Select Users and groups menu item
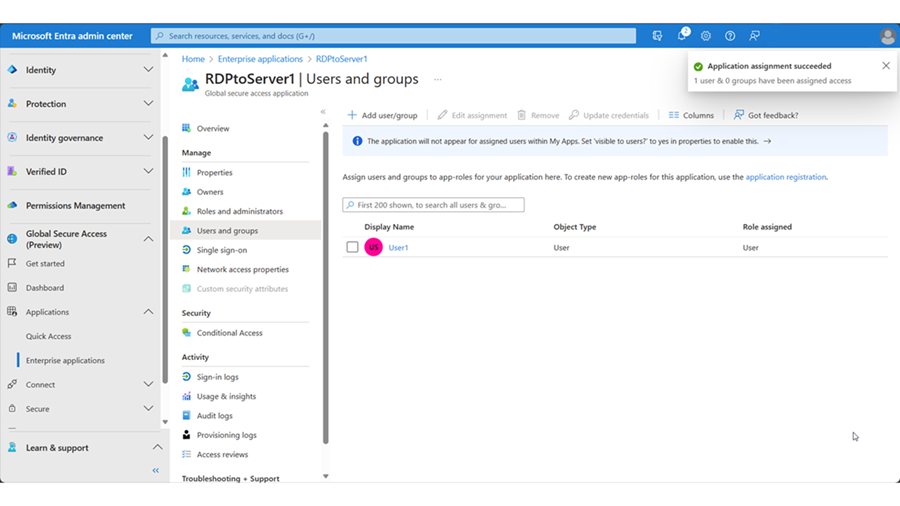Screen dimensions: 900x506 246,230
